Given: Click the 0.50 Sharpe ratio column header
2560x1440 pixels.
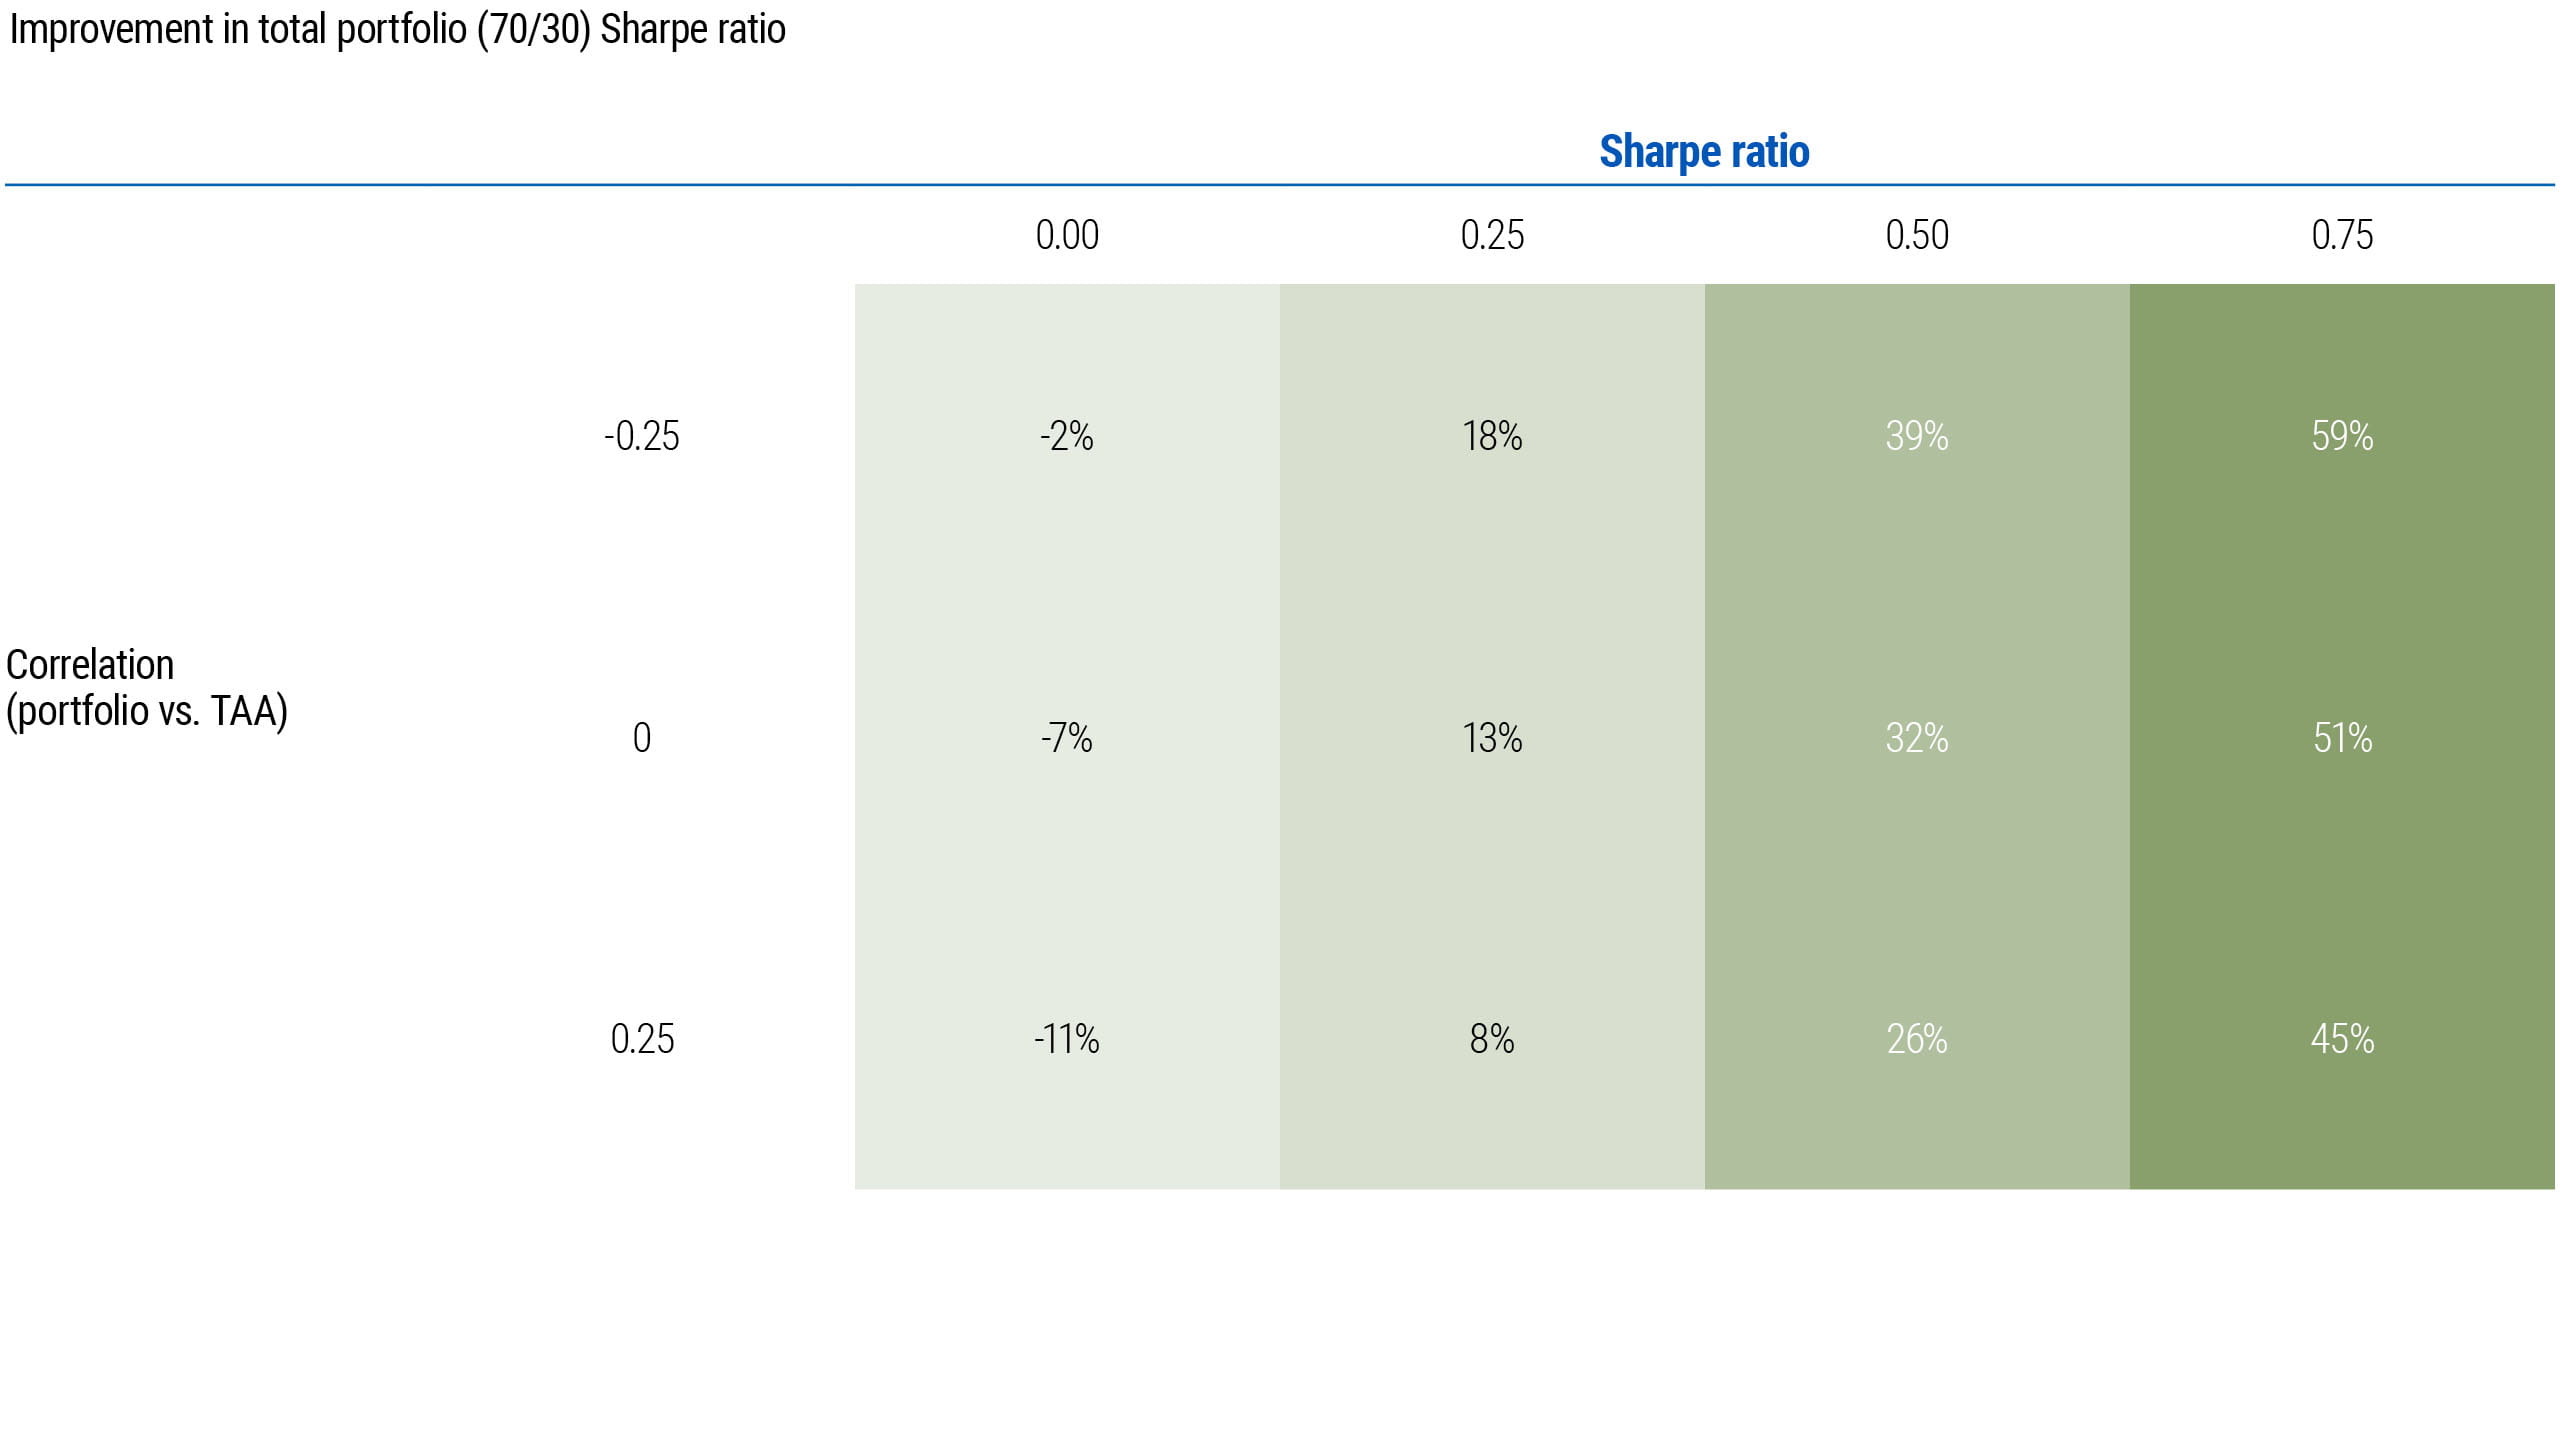Looking at the screenshot, I should pyautogui.click(x=1917, y=235).
